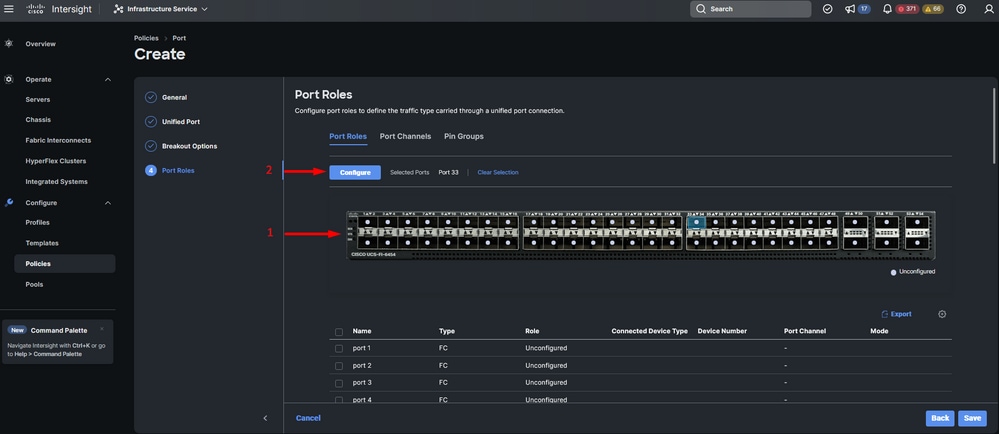
Task: Click the Export link above the table
Action: [x=896, y=314]
